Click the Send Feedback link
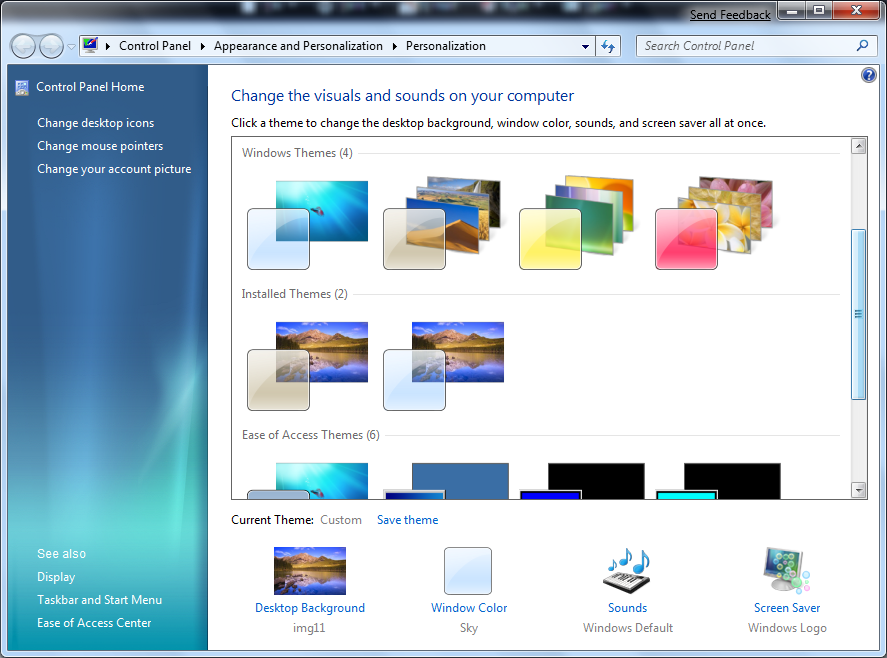The height and width of the screenshot is (658, 887). coord(730,15)
